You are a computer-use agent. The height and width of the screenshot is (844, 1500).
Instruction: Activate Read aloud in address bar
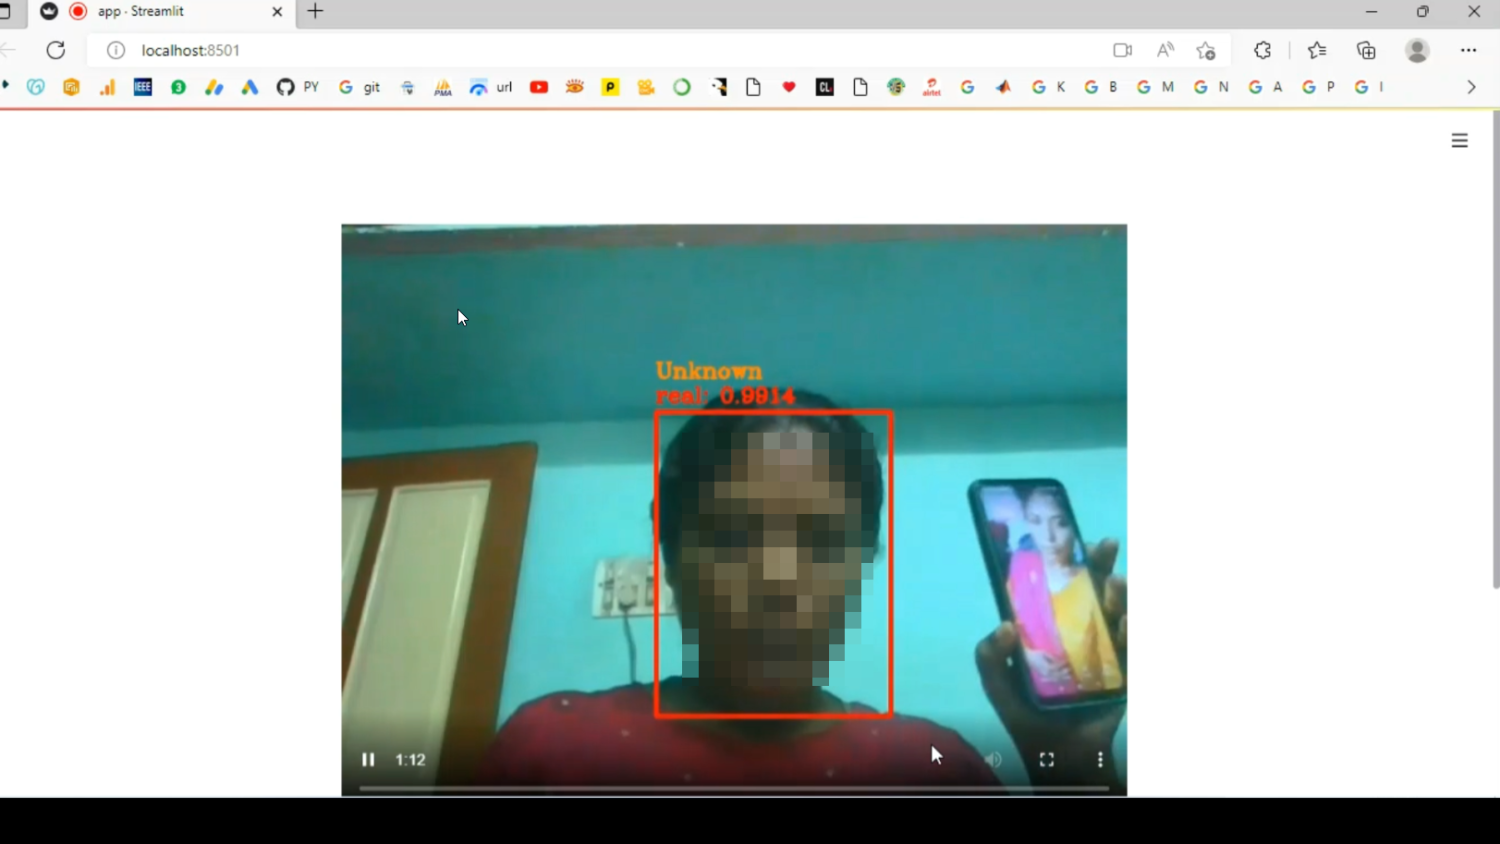1165,50
